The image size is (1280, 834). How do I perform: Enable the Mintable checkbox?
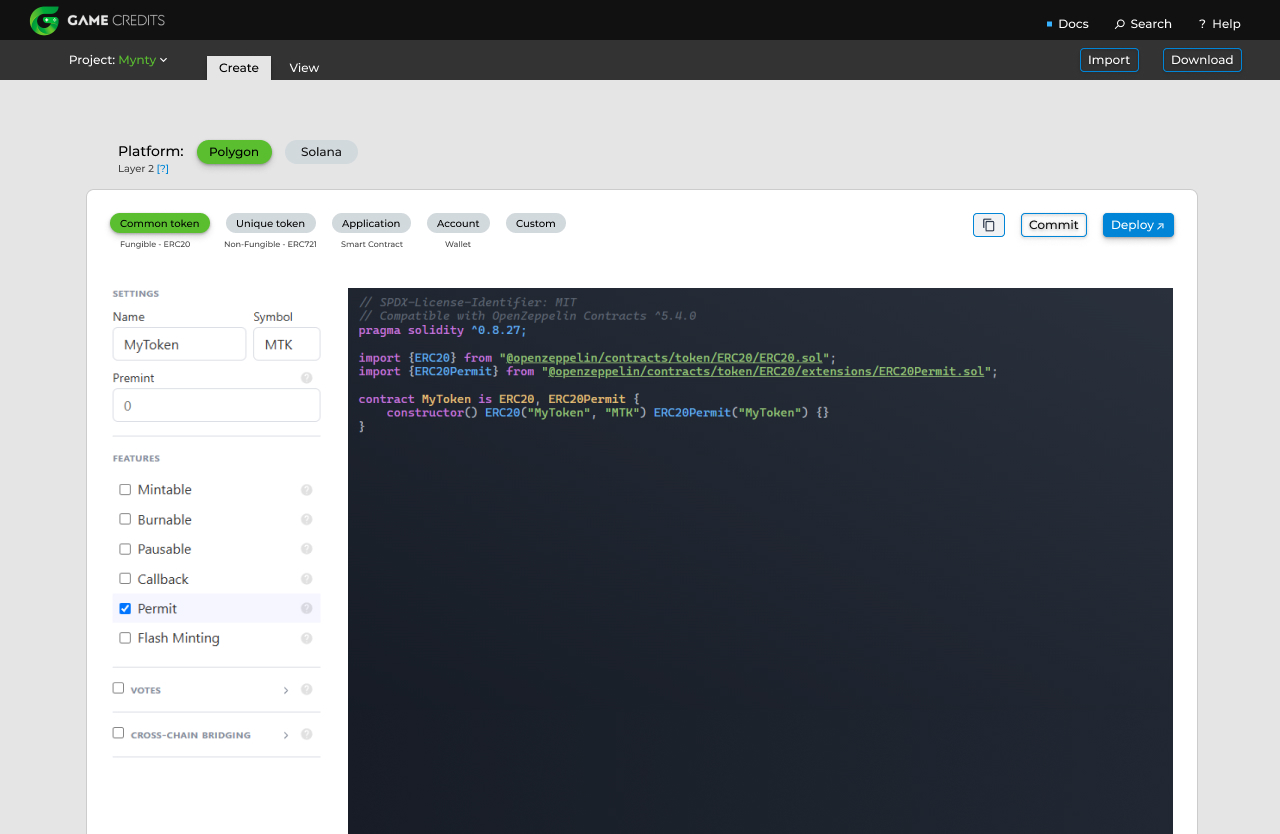[x=125, y=490]
